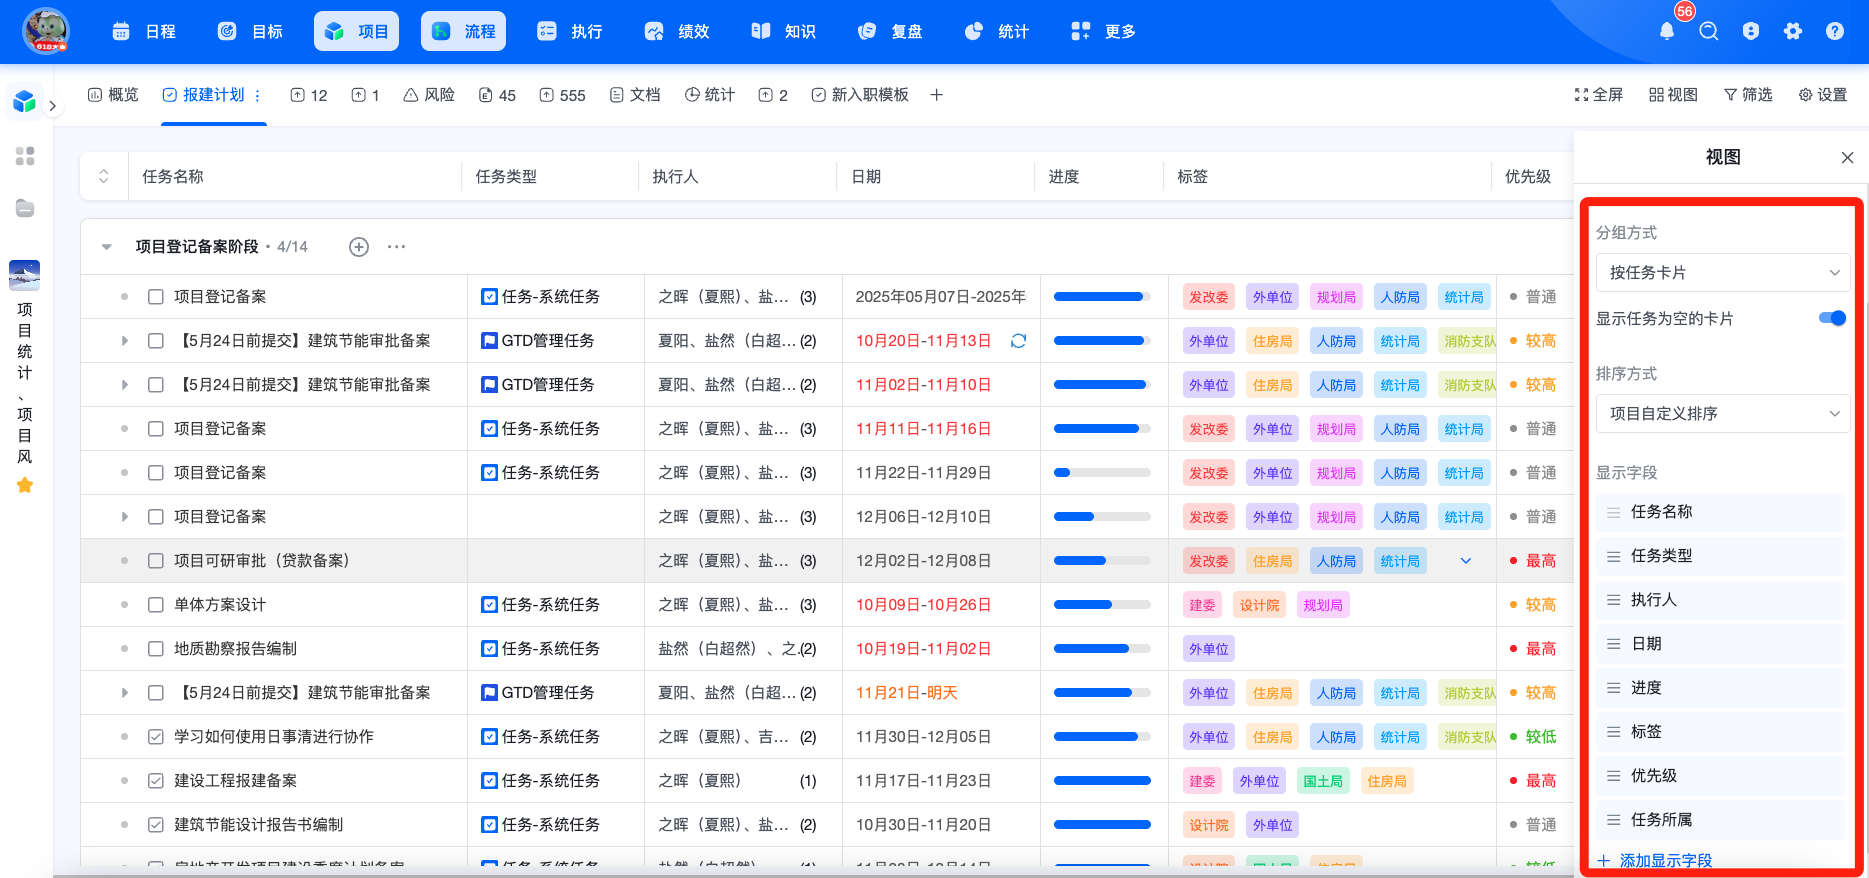
Task: Switch to the 风险 tab
Action: tap(429, 95)
